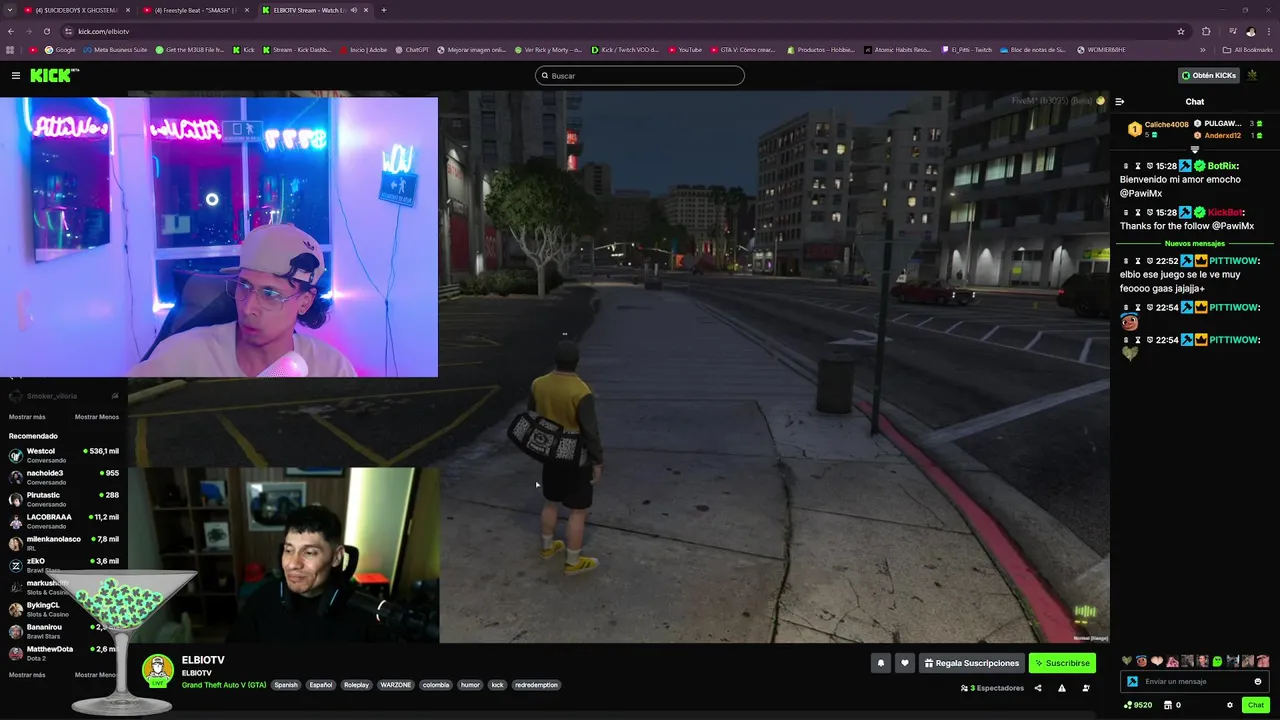Open channel points balance 9520
Viewport: 1280px width, 720px height.
1138,705
